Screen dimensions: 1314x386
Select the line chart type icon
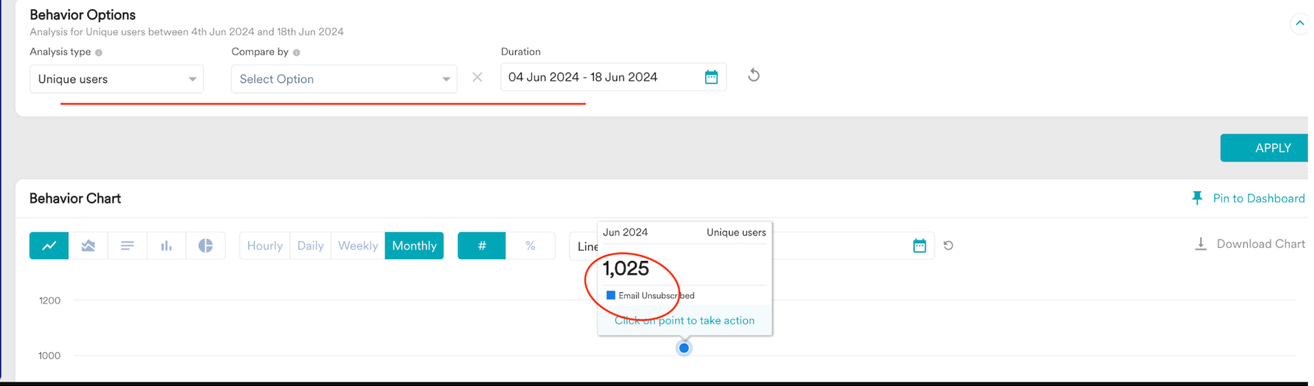(x=49, y=245)
